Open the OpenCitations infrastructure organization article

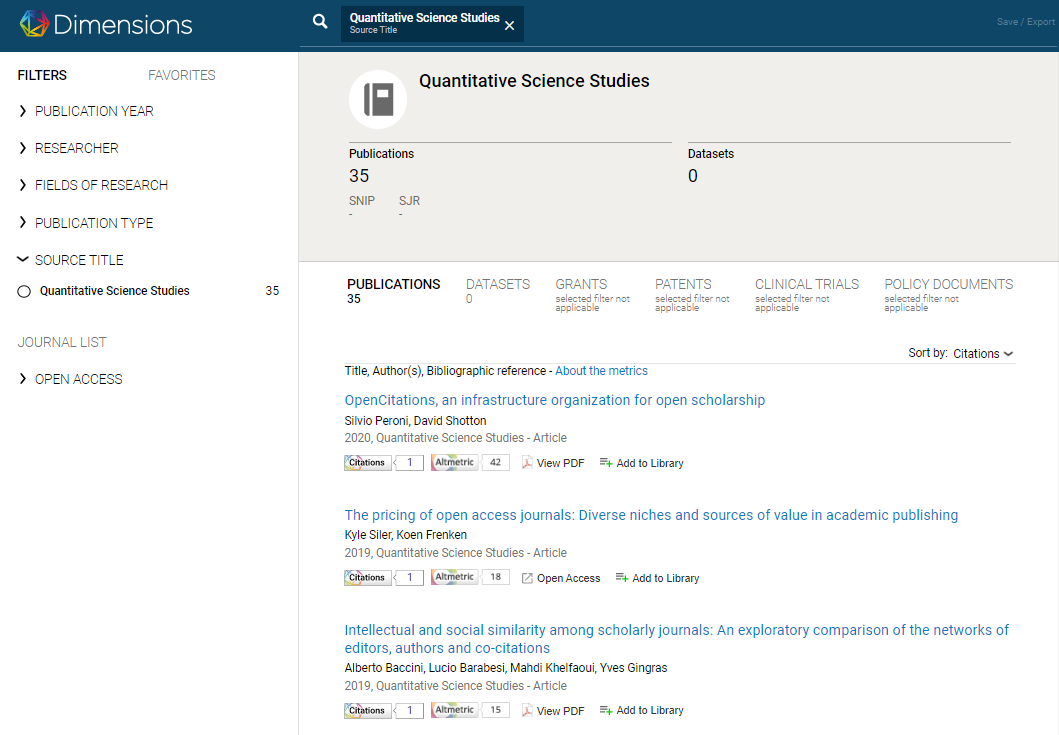coord(554,400)
